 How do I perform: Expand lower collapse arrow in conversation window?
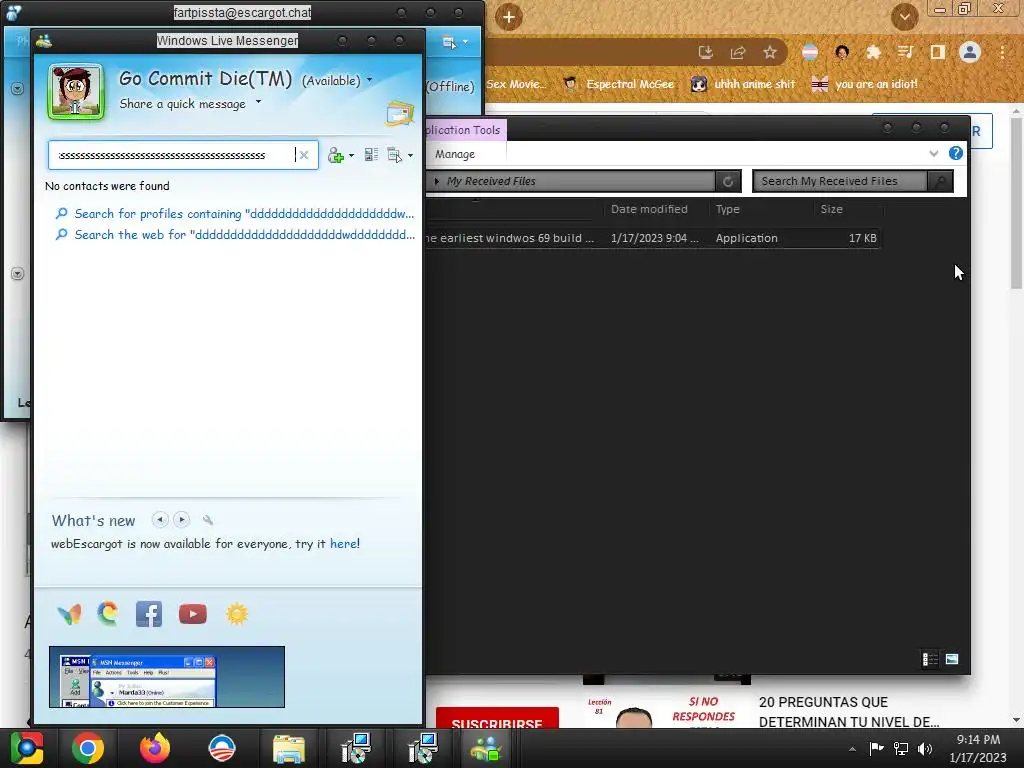18,274
